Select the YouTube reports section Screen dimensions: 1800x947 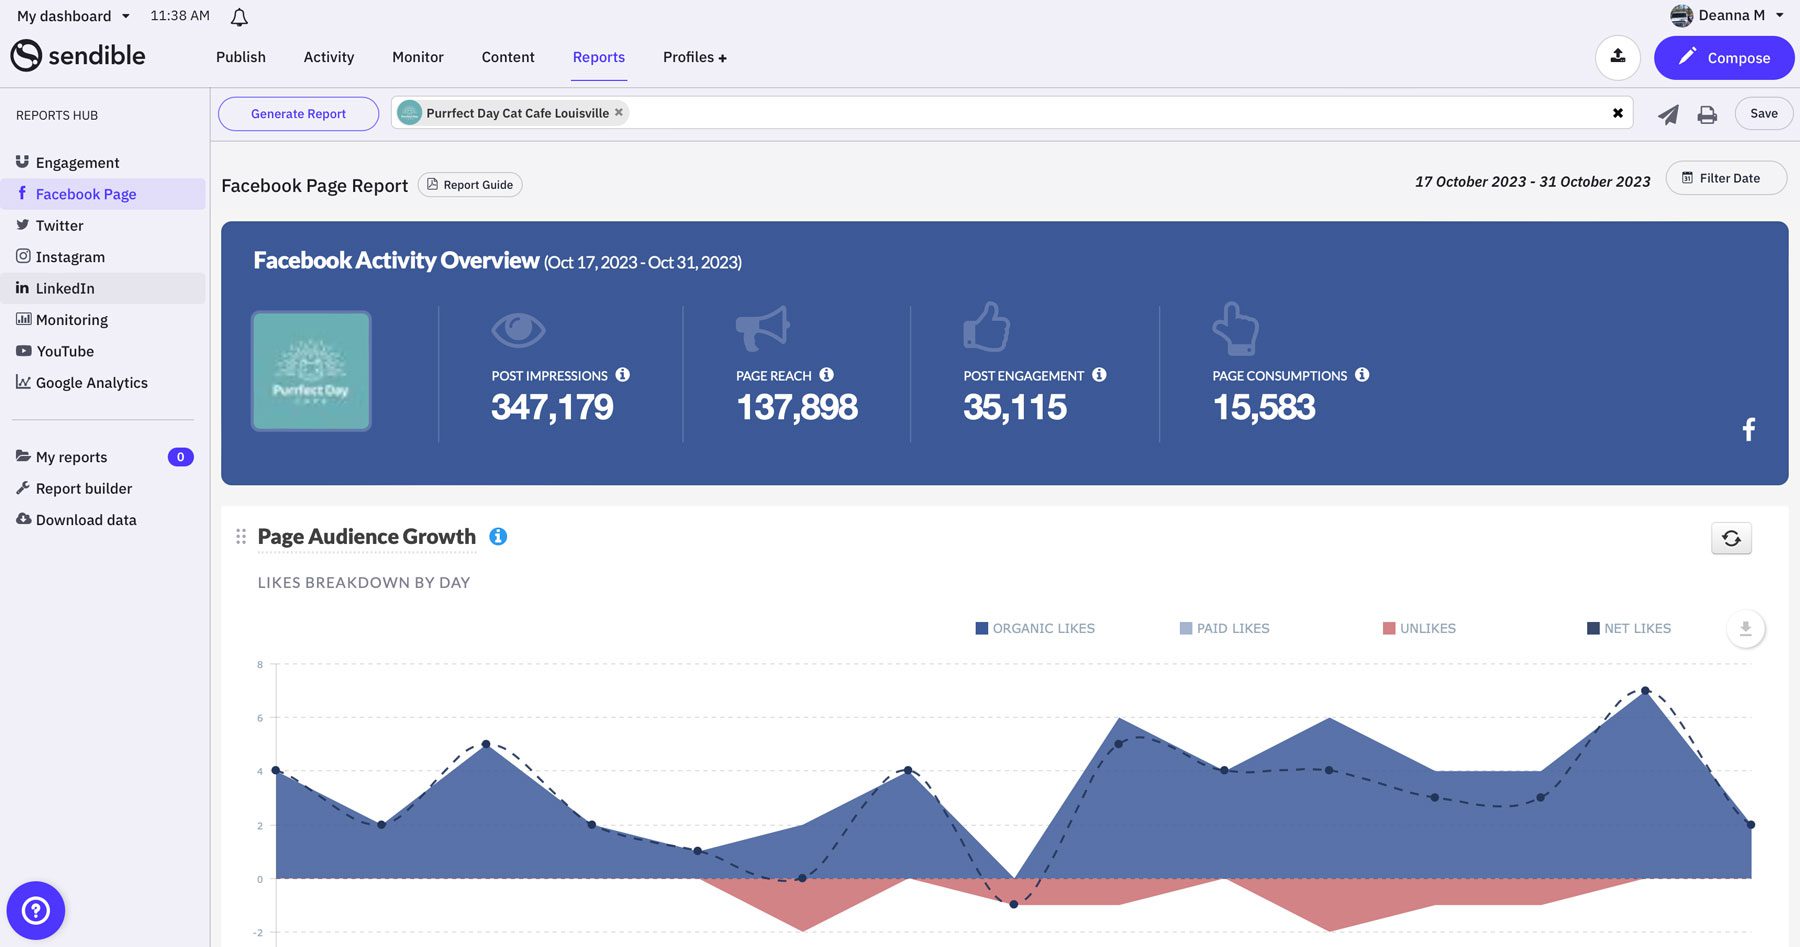point(65,351)
